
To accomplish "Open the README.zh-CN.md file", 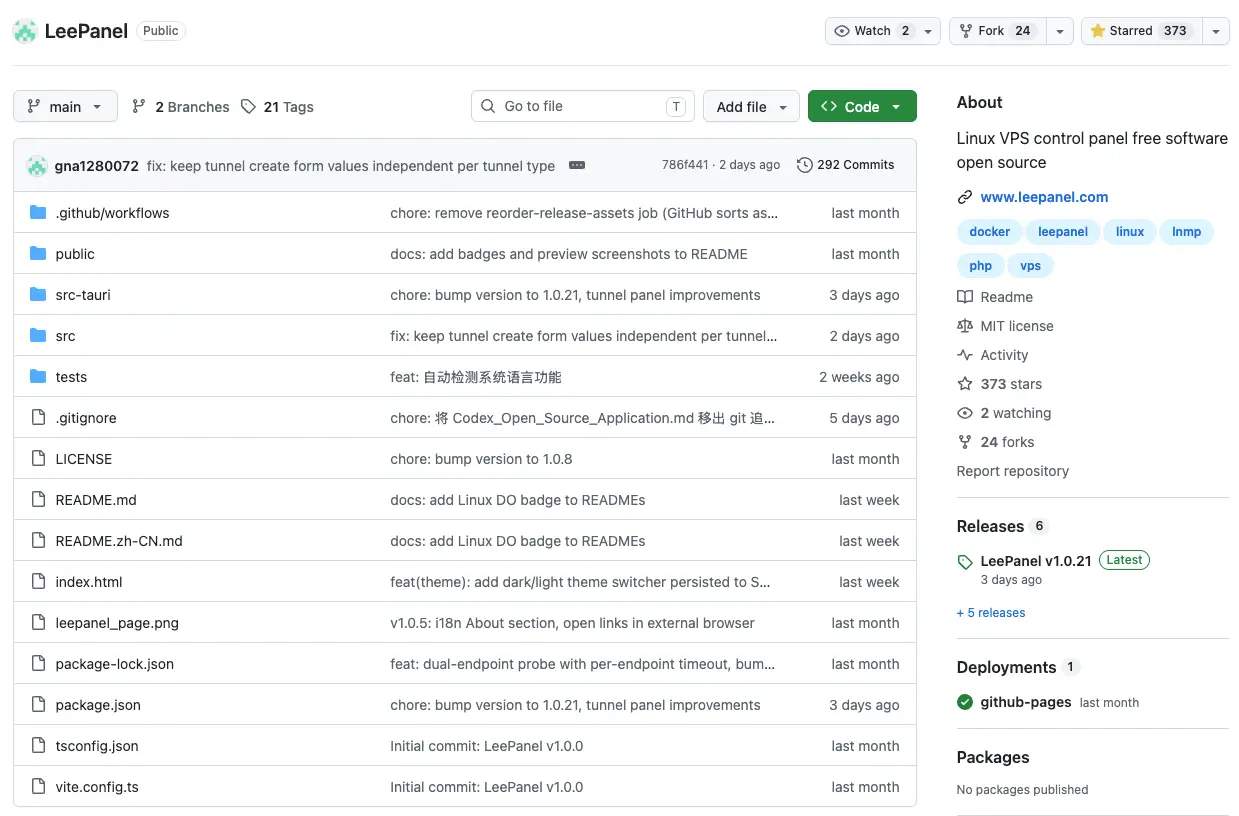I will point(119,541).
